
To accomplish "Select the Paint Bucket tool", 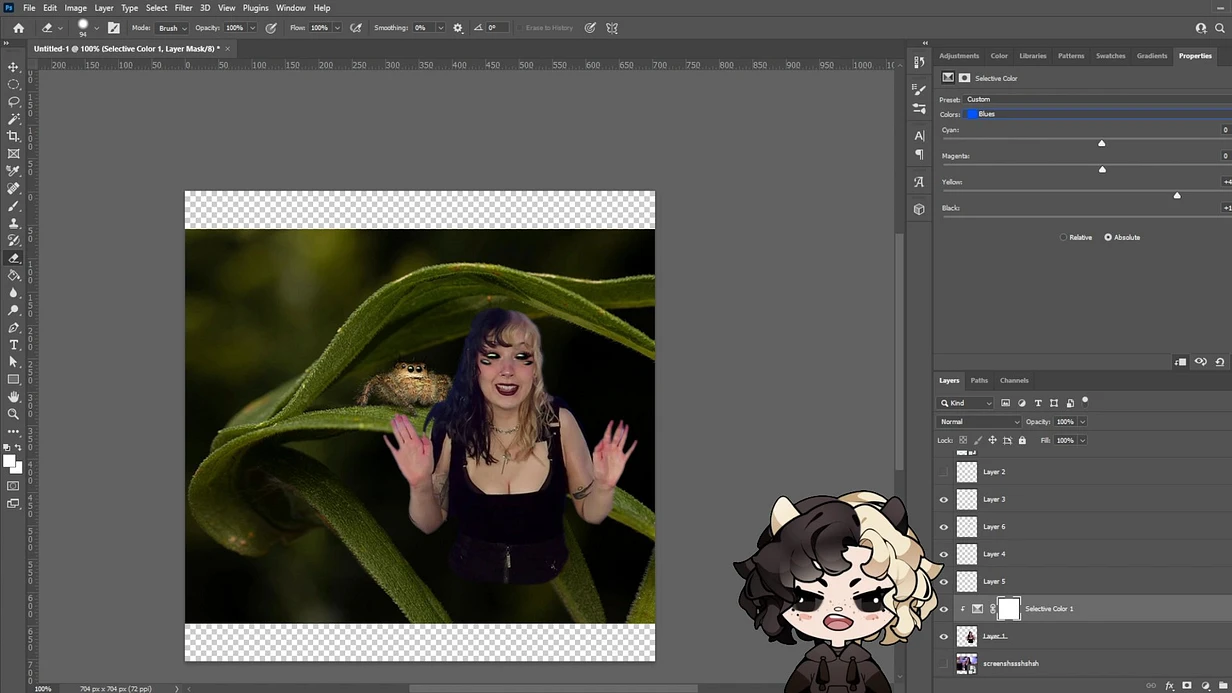I will (13, 275).
